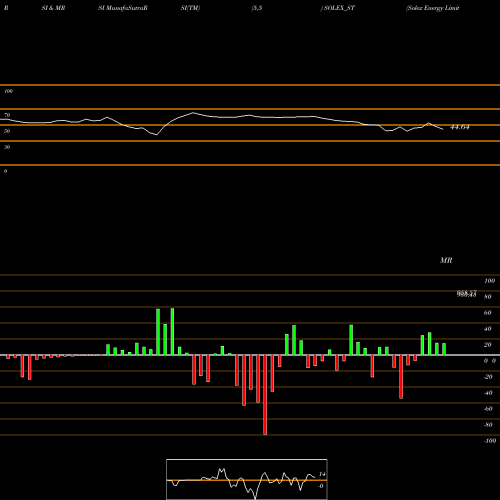
Task: Click the last green MR bar on the right
Action: [444, 349]
